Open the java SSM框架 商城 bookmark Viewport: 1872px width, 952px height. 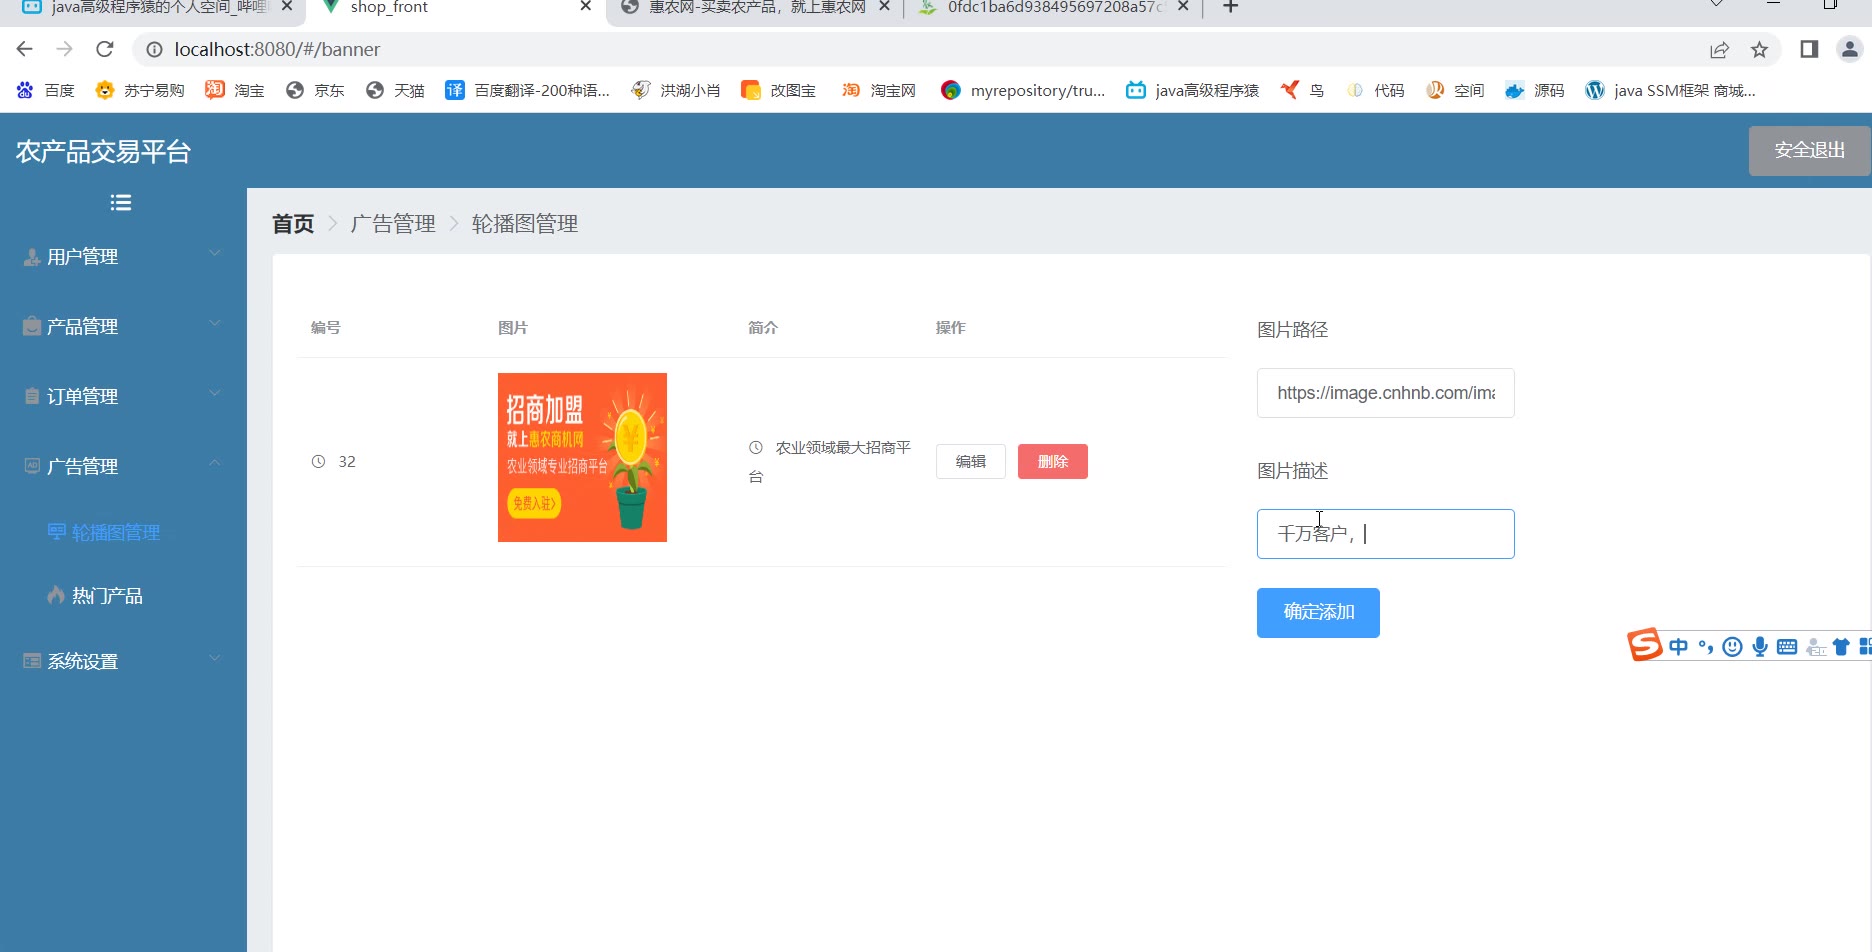pyautogui.click(x=1670, y=91)
